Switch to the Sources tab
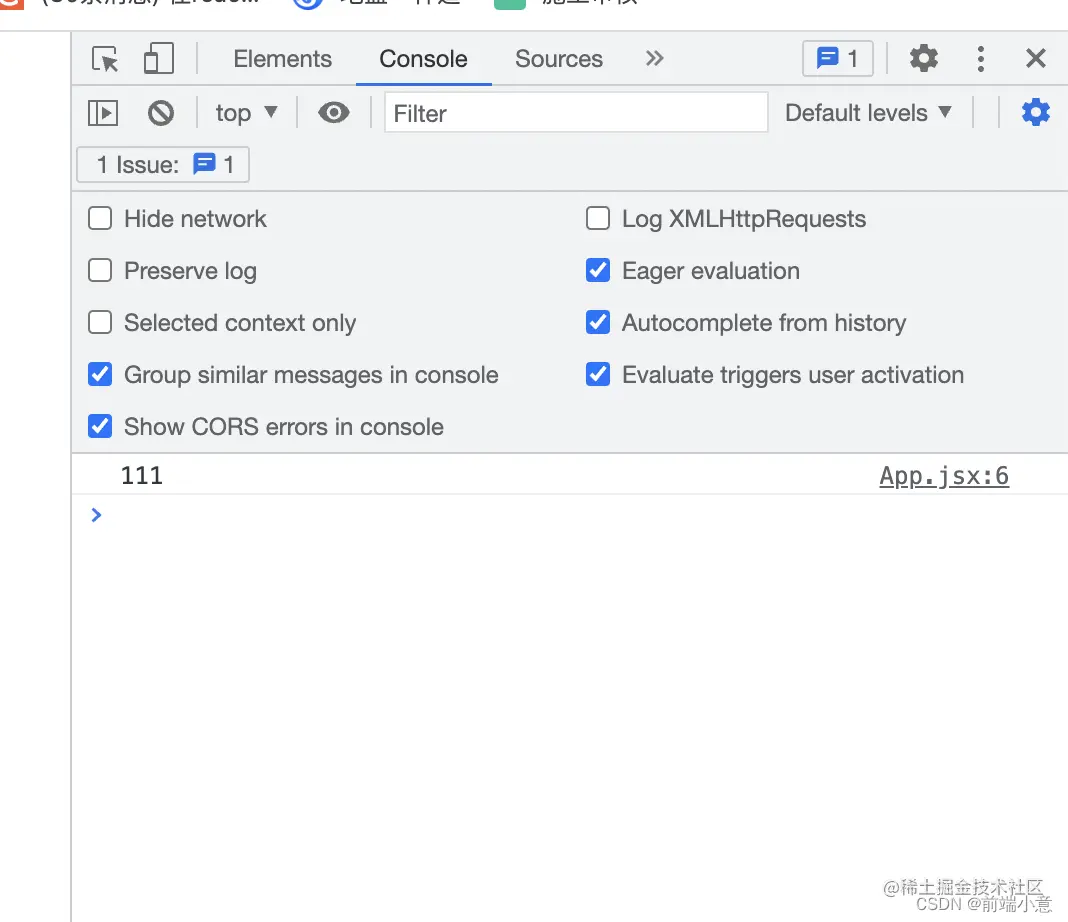Viewport: 1068px width, 922px height. (559, 59)
